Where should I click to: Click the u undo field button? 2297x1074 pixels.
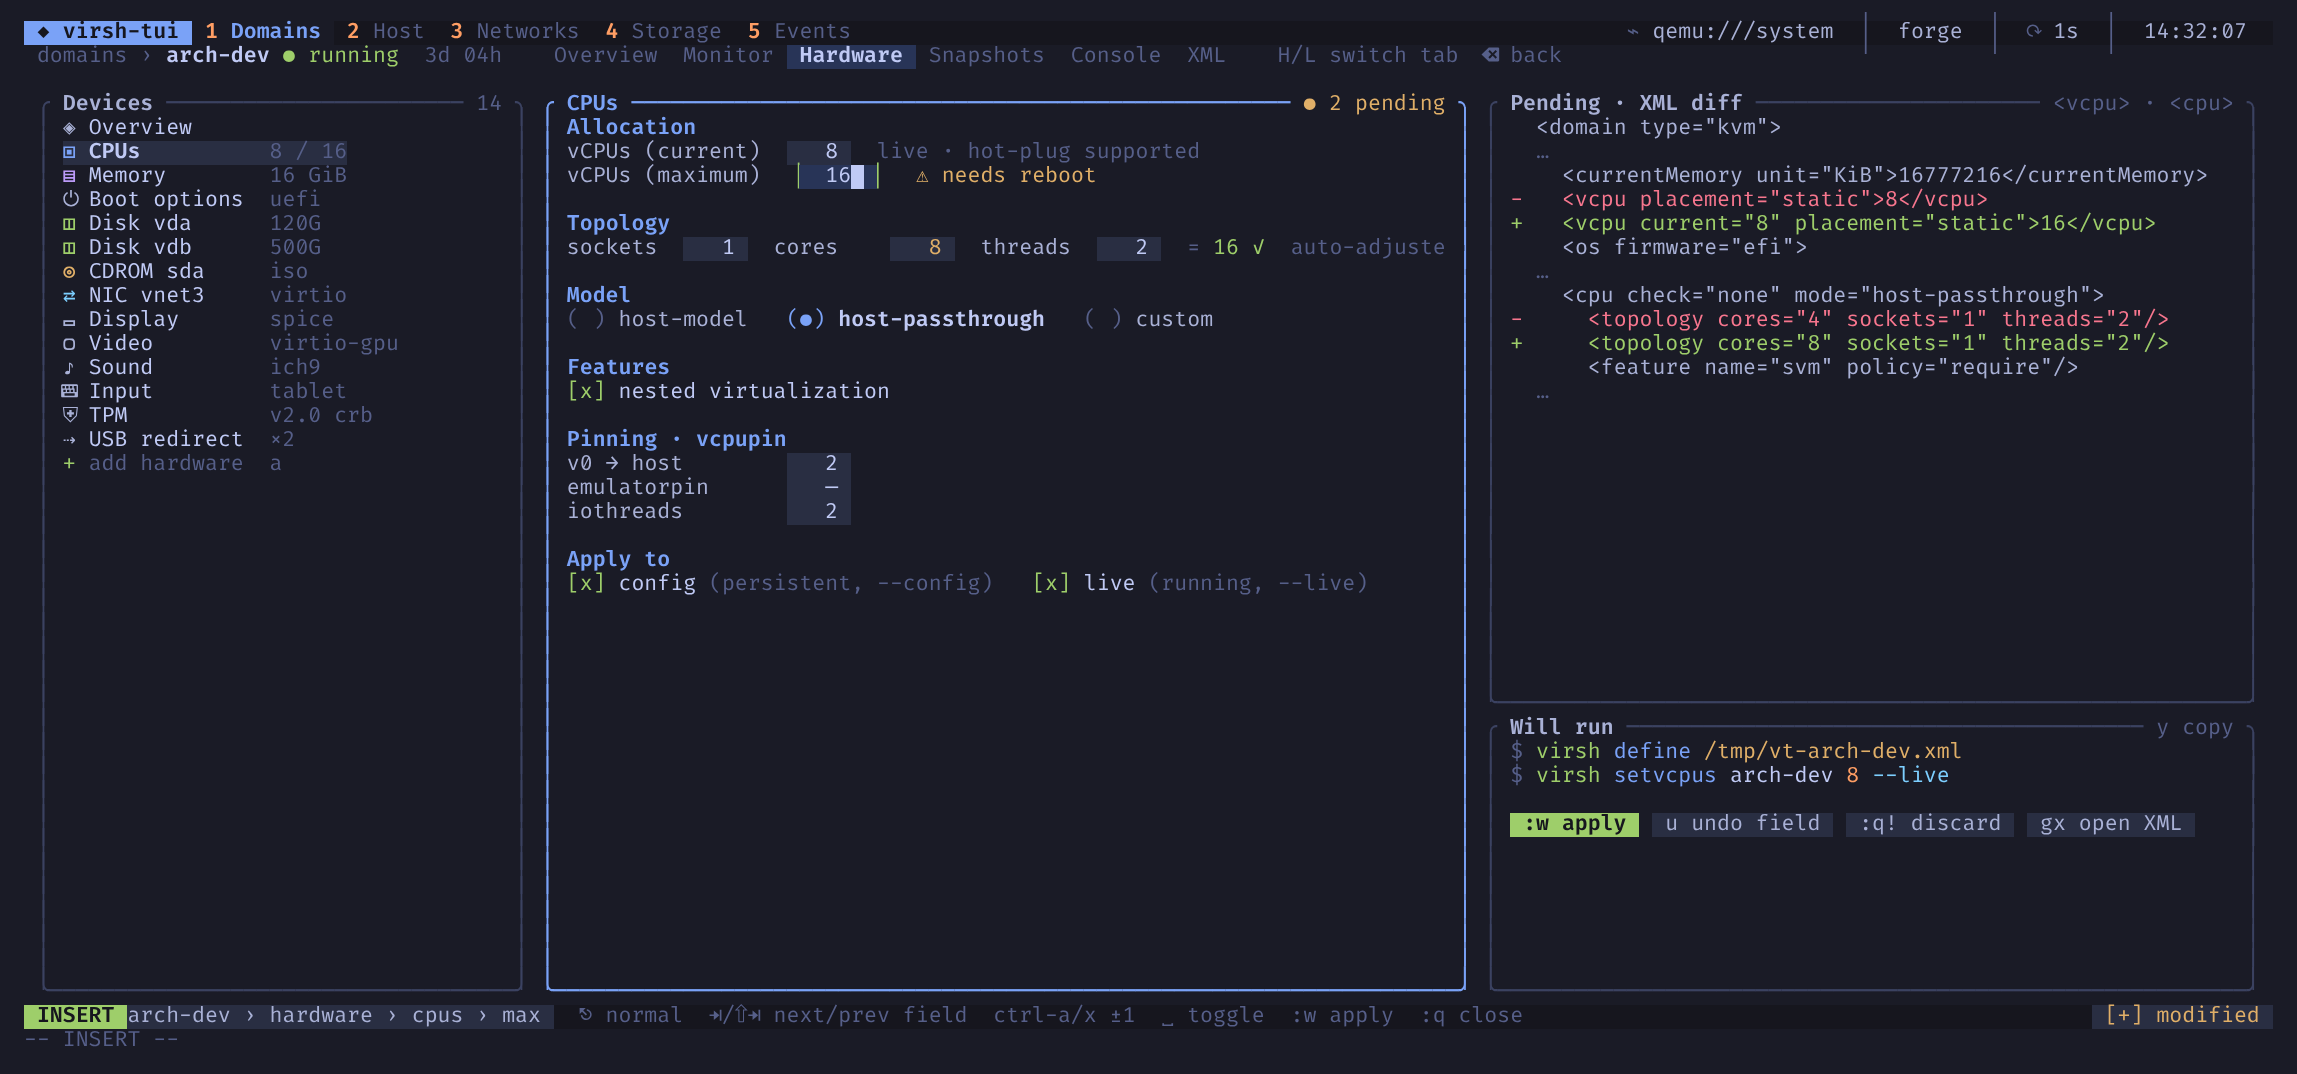pyautogui.click(x=1742, y=824)
